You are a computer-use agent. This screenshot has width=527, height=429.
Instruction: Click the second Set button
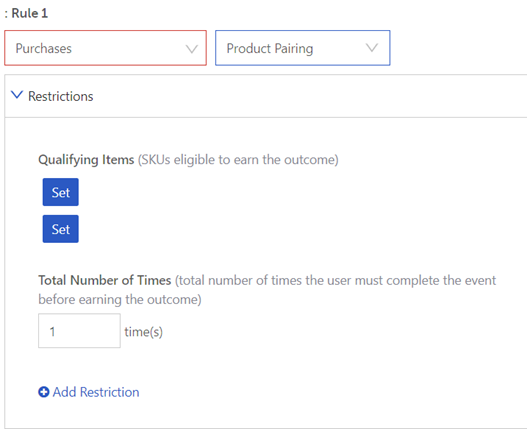(x=60, y=229)
